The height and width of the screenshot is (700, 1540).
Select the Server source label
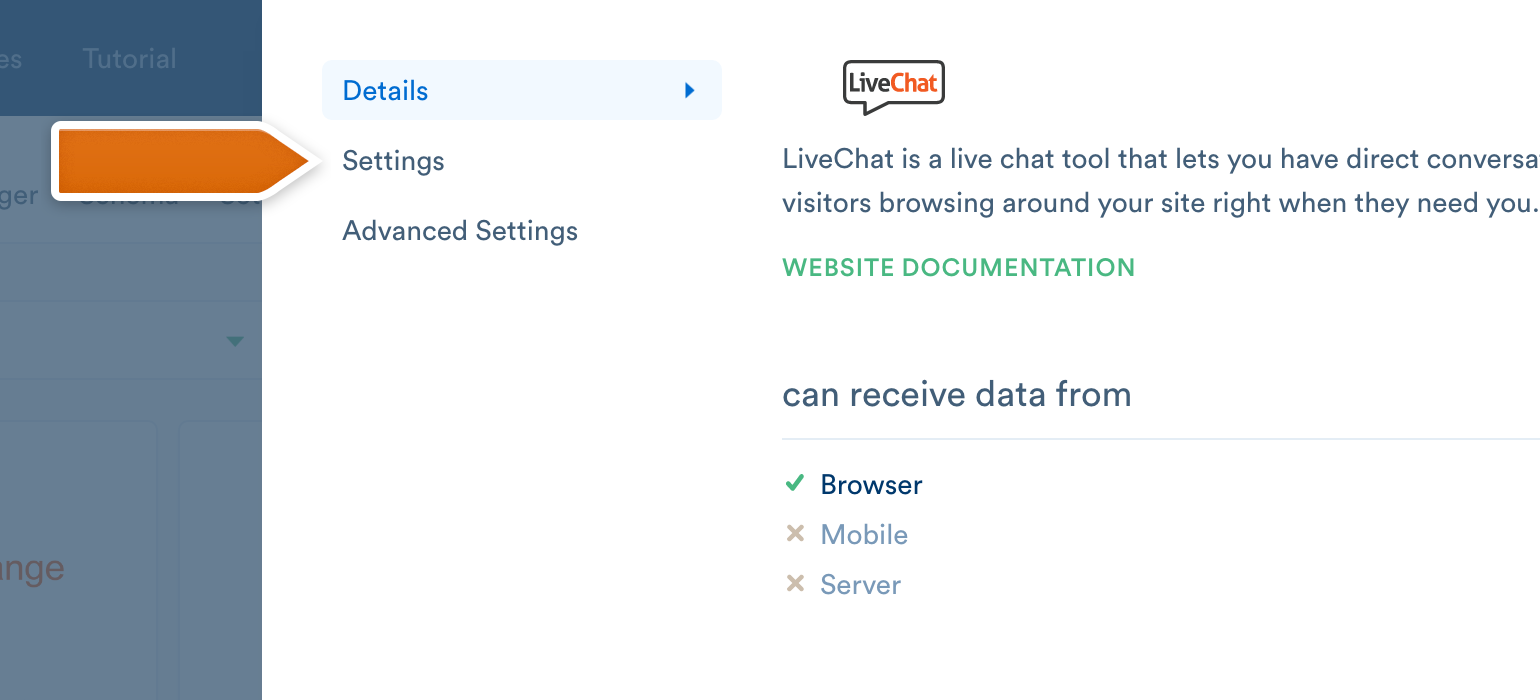[x=860, y=585]
